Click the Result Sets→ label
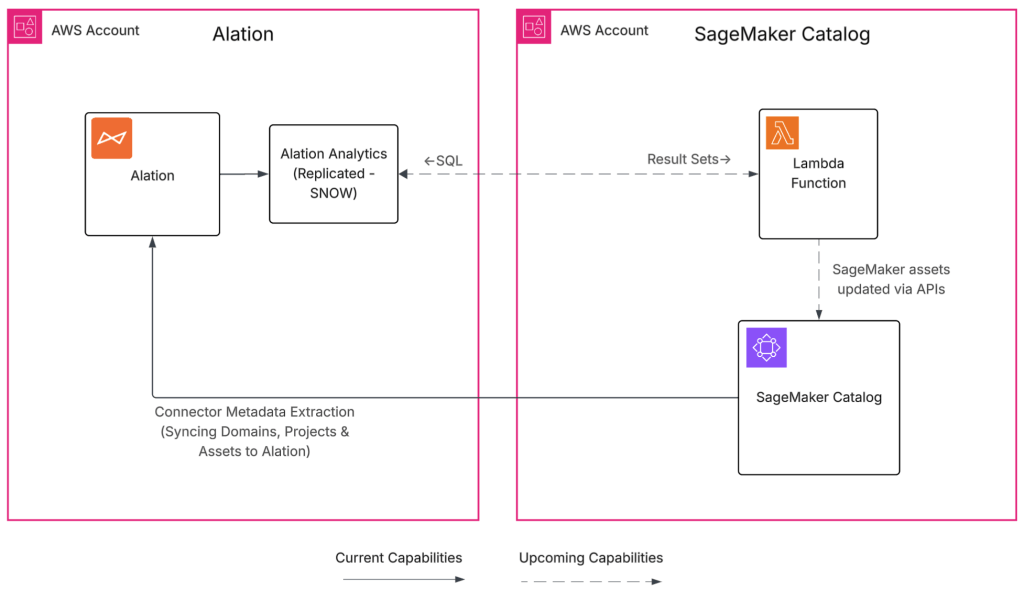The width and height of the screenshot is (1024, 601). click(689, 159)
